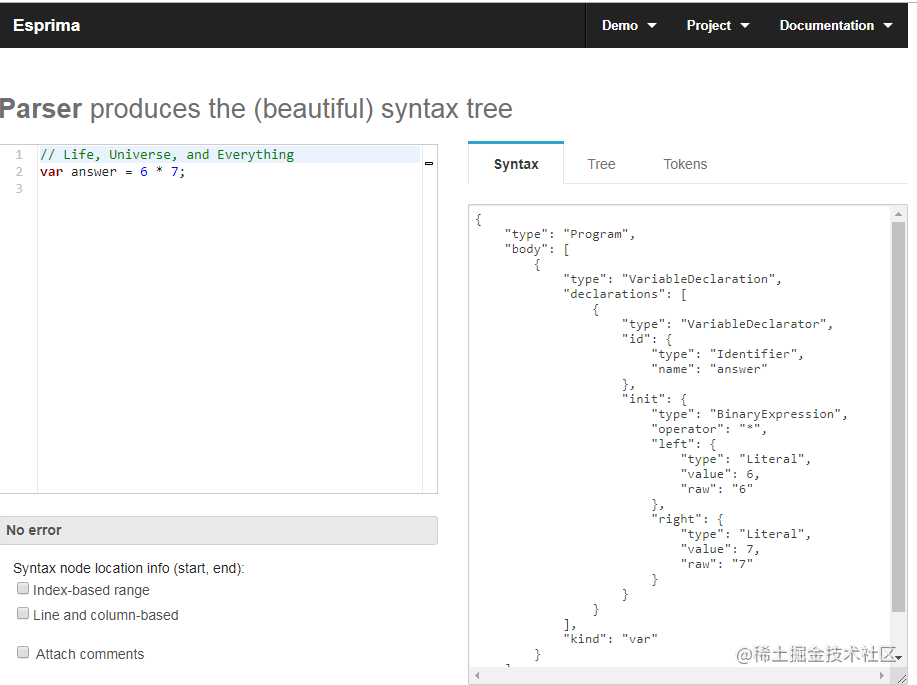
Task: Click the "value": 7 line
Action: pyautogui.click(x=720, y=549)
